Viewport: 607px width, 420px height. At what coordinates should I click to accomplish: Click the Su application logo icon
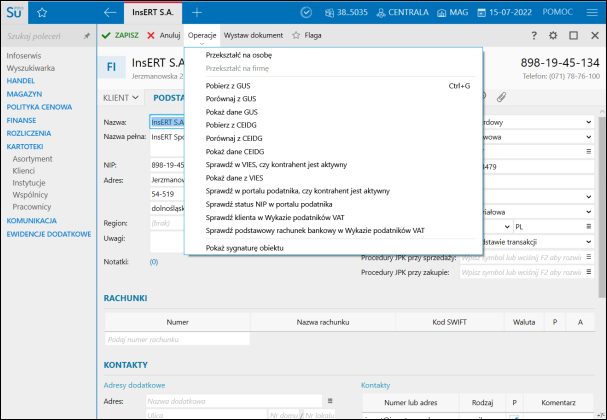pos(14,12)
